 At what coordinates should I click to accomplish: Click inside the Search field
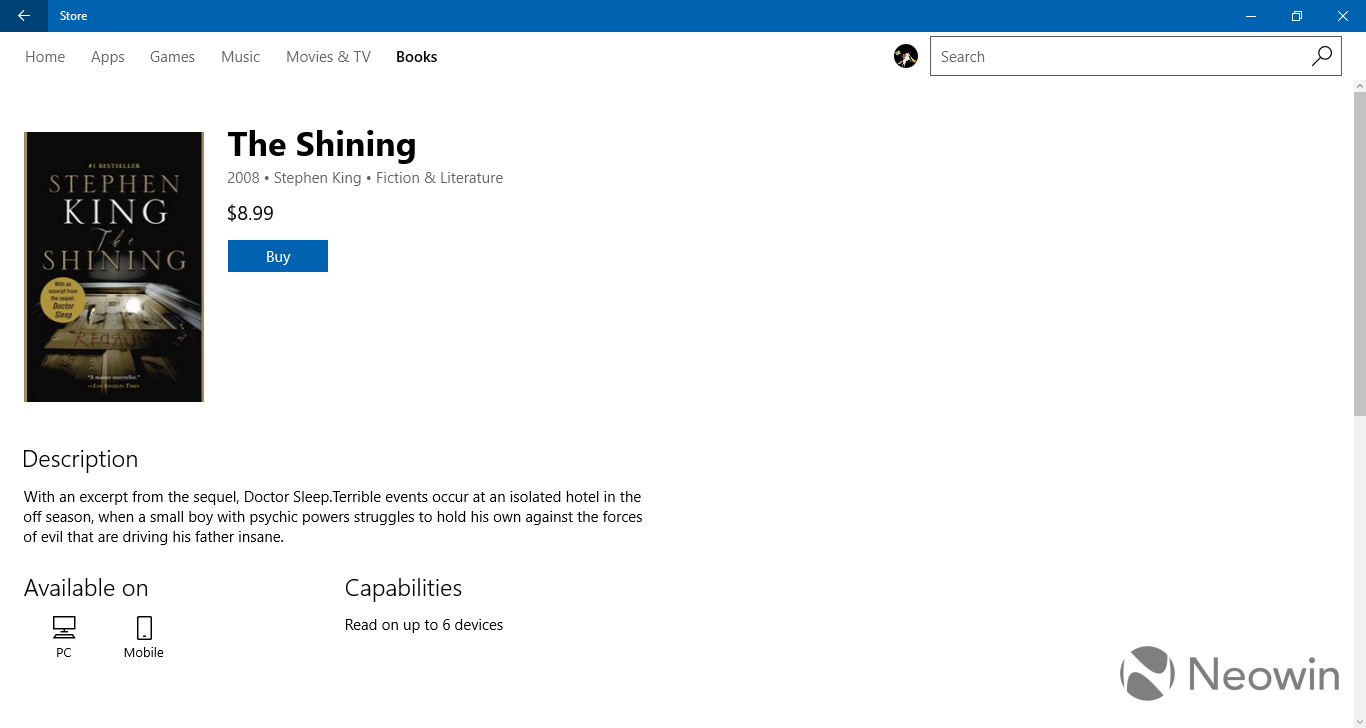coord(1100,56)
